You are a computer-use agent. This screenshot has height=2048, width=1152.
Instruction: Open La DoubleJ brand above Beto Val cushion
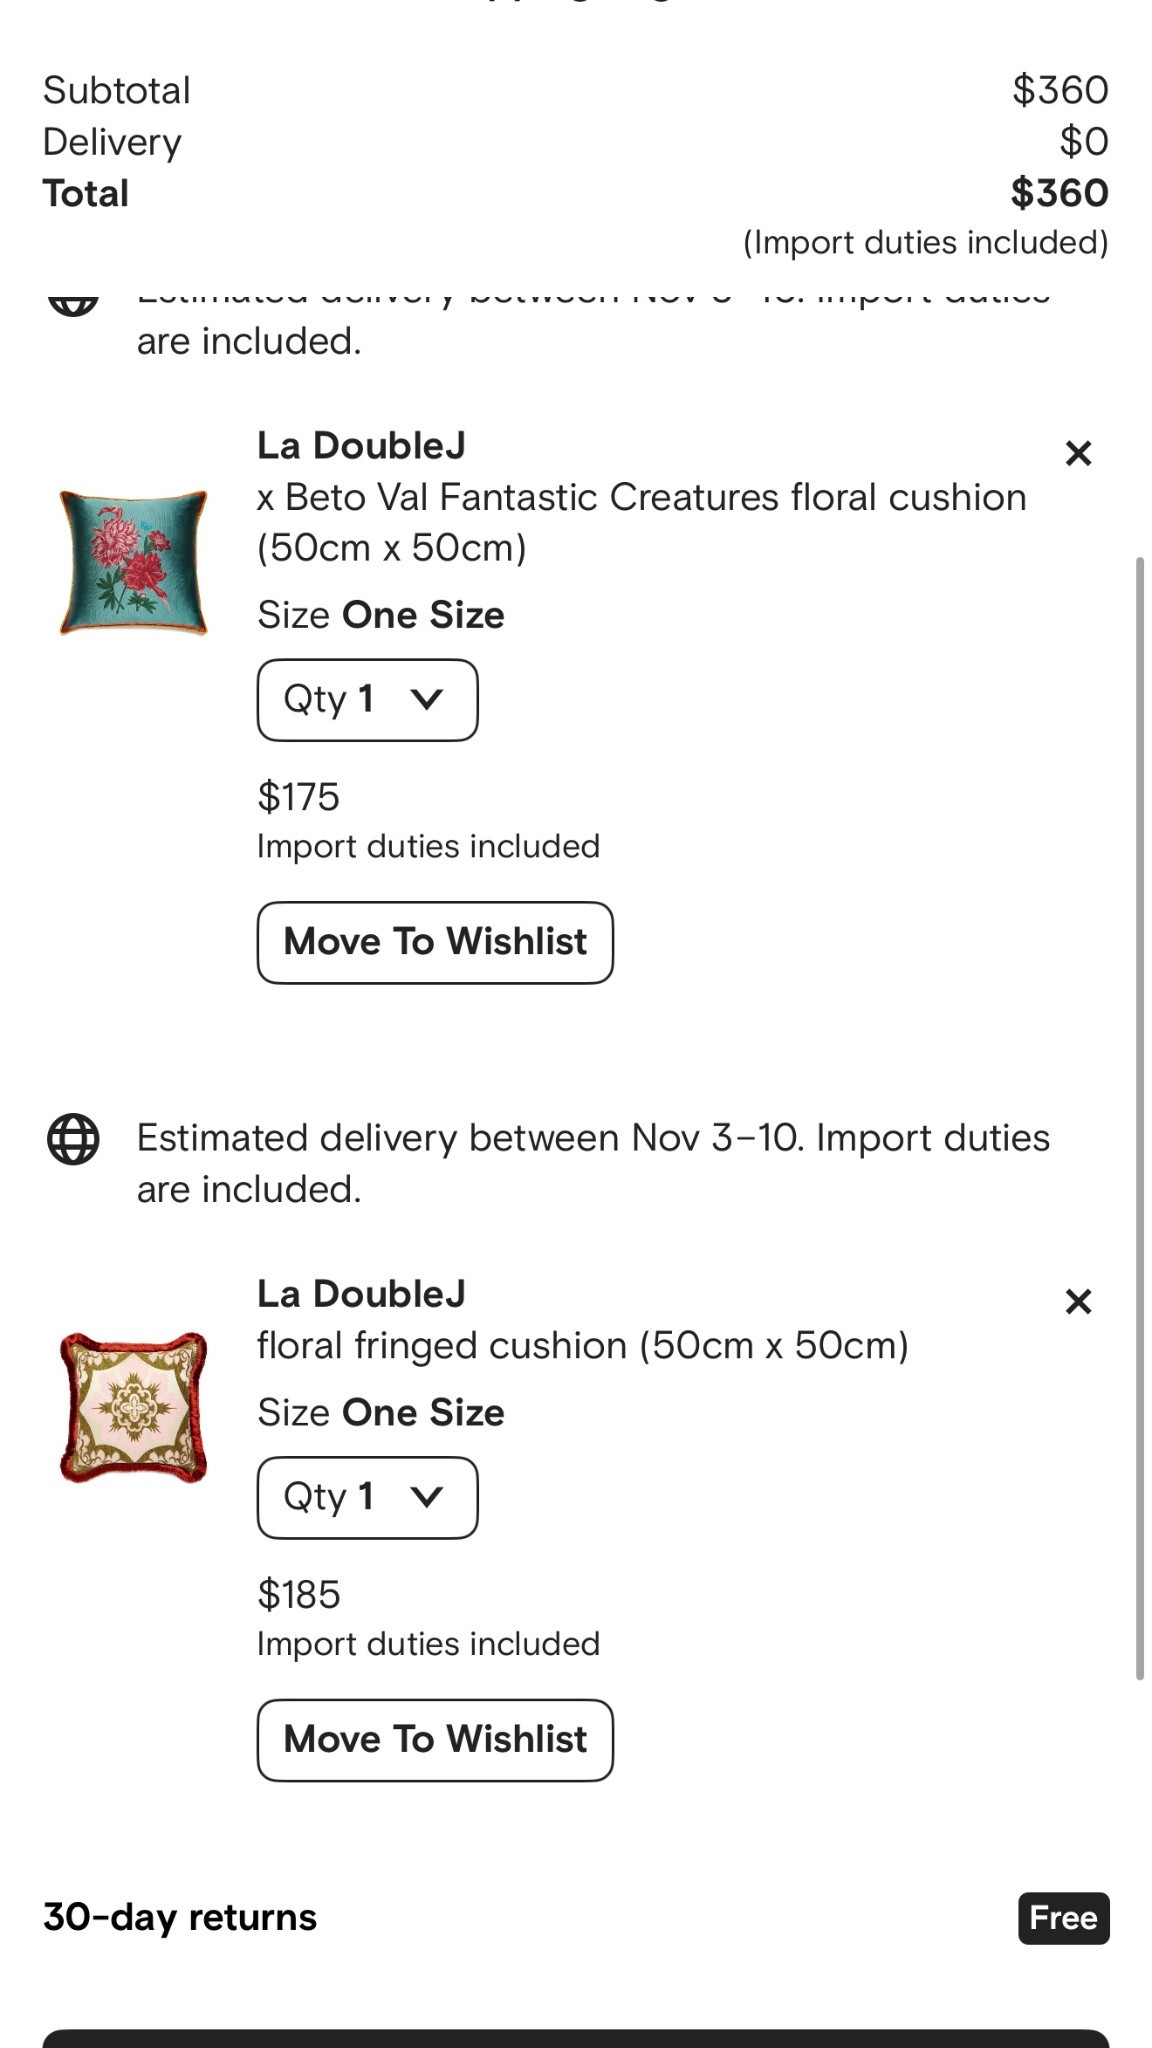point(361,446)
